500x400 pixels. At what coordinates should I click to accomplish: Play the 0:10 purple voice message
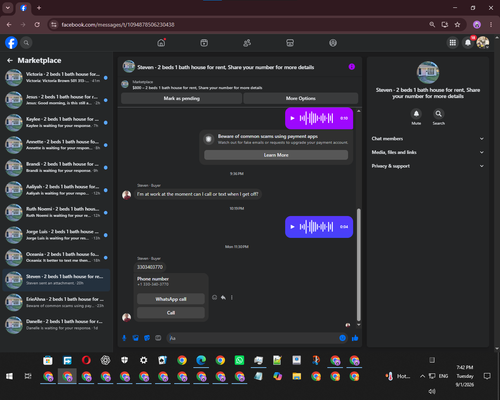[x=292, y=118]
